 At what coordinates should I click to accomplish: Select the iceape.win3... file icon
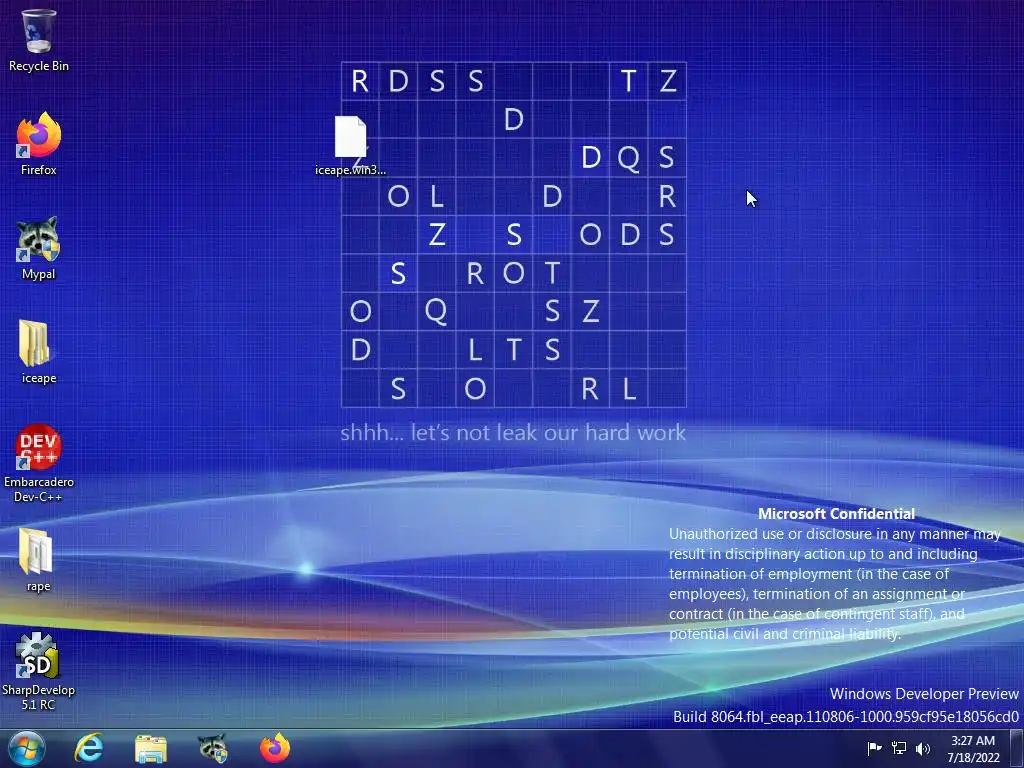point(351,146)
